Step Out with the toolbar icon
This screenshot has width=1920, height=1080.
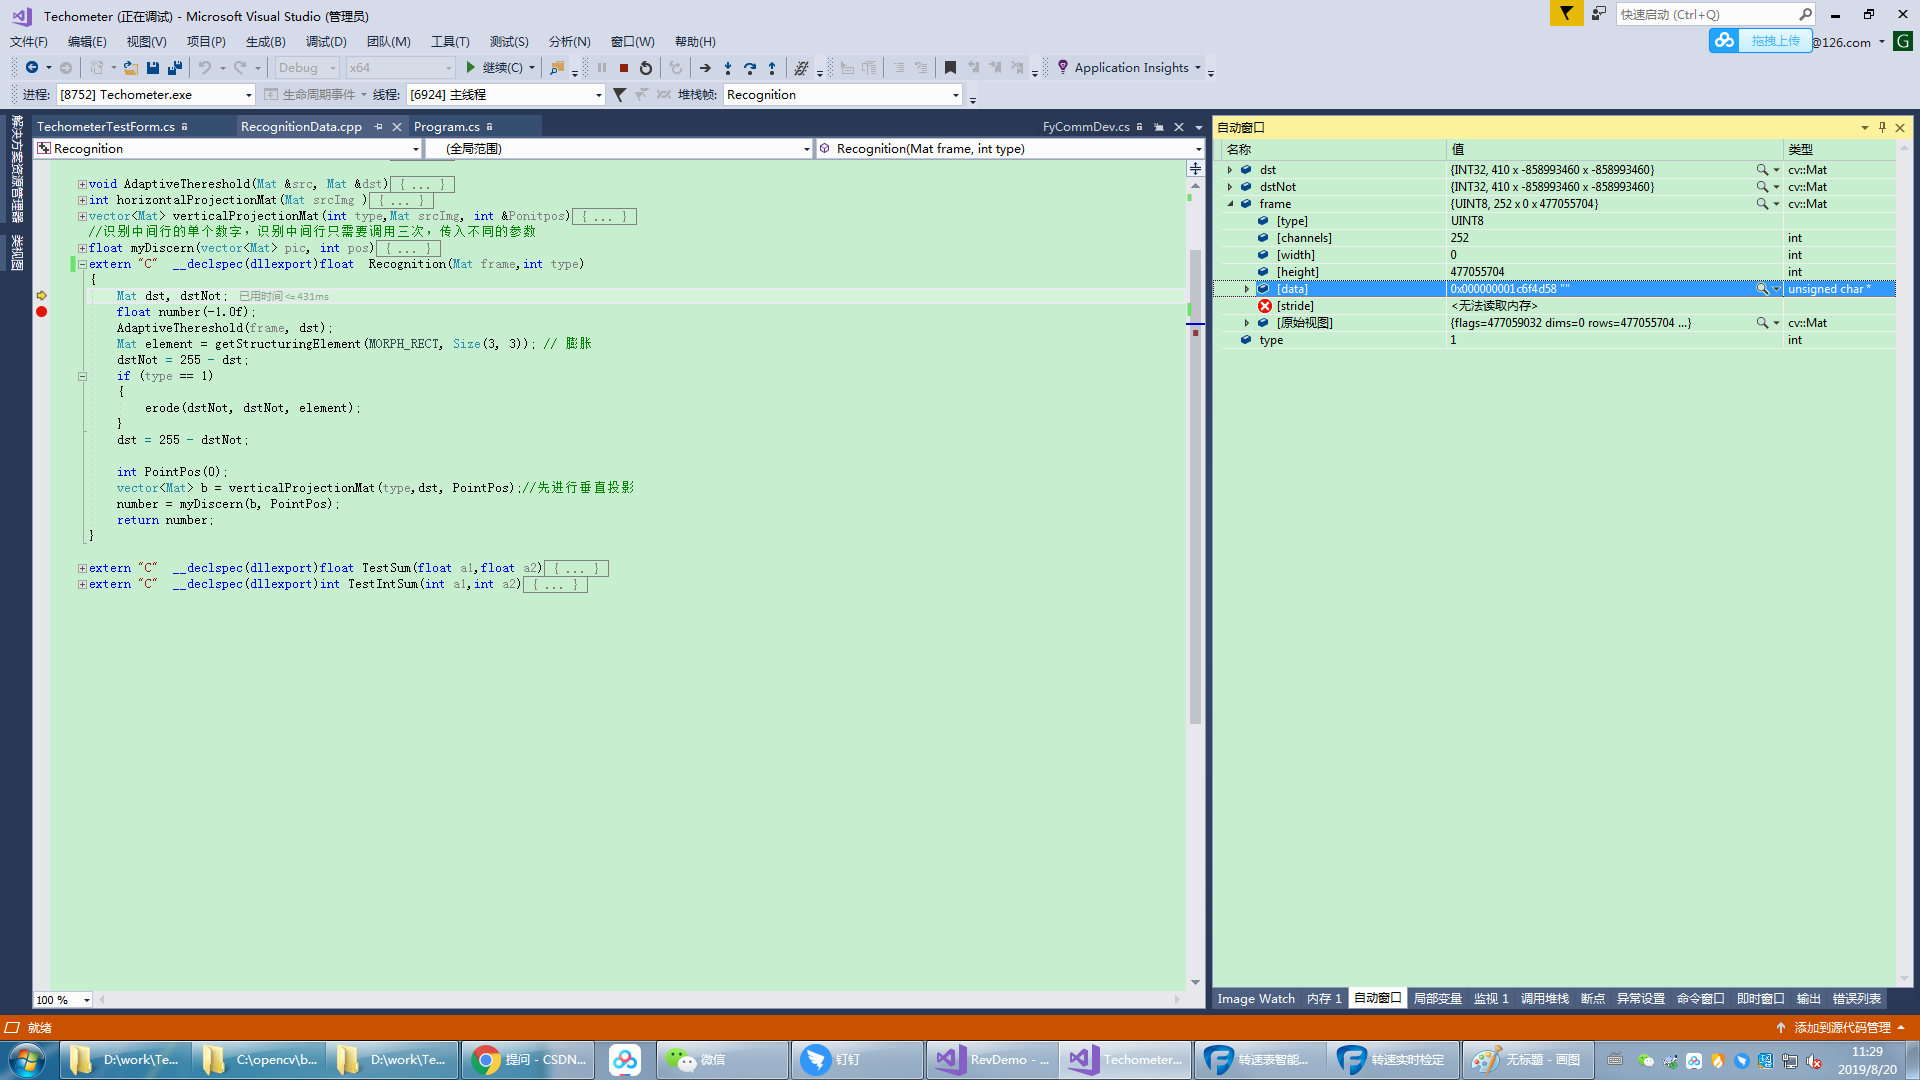pos(772,68)
